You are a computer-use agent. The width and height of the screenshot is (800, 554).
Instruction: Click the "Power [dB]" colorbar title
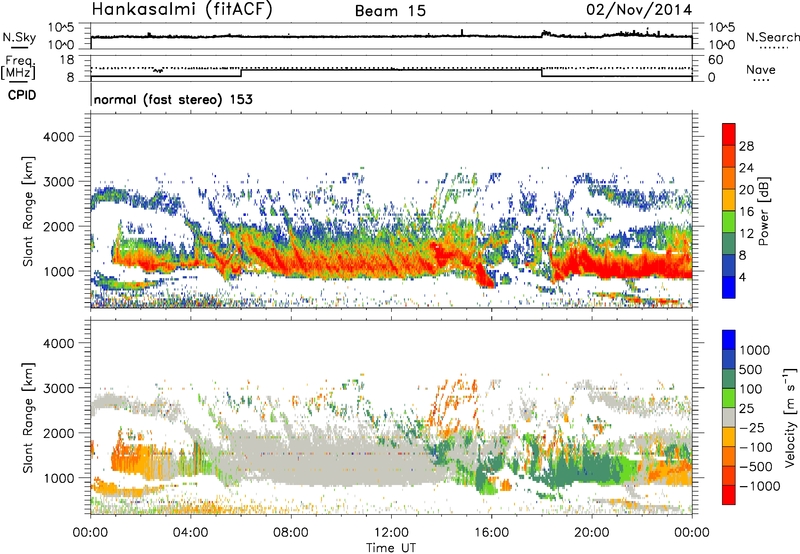click(x=763, y=211)
